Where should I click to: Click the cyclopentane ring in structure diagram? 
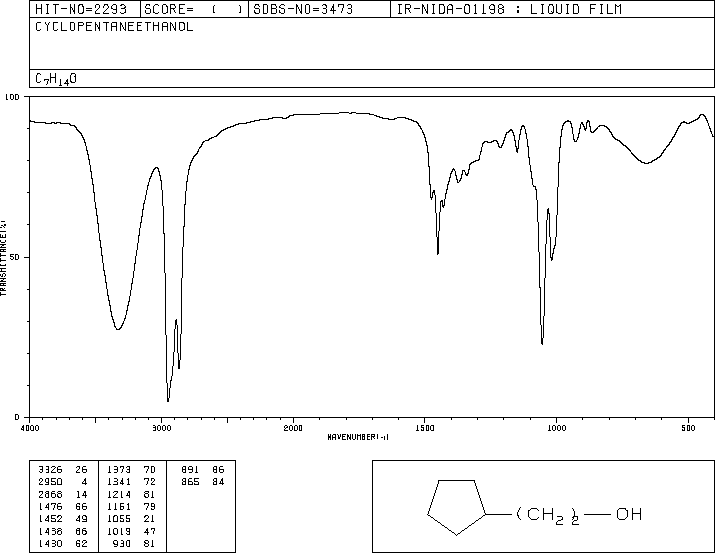pyautogui.click(x=456, y=507)
